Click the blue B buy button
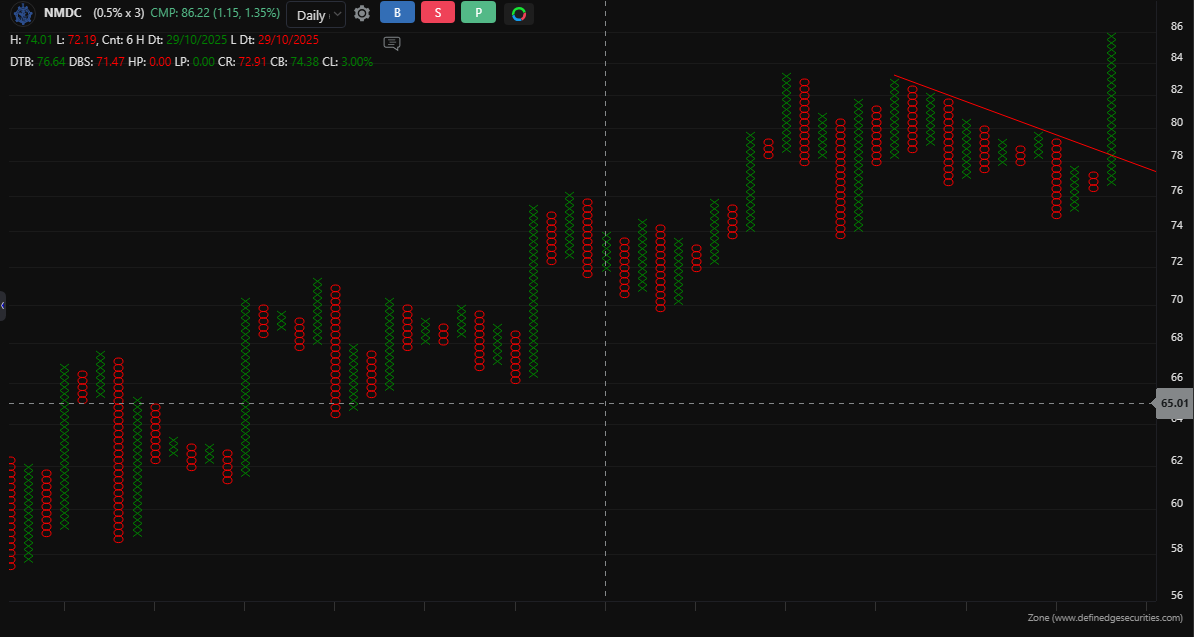Screen dimensions: 1194x637 pyautogui.click(x=397, y=13)
